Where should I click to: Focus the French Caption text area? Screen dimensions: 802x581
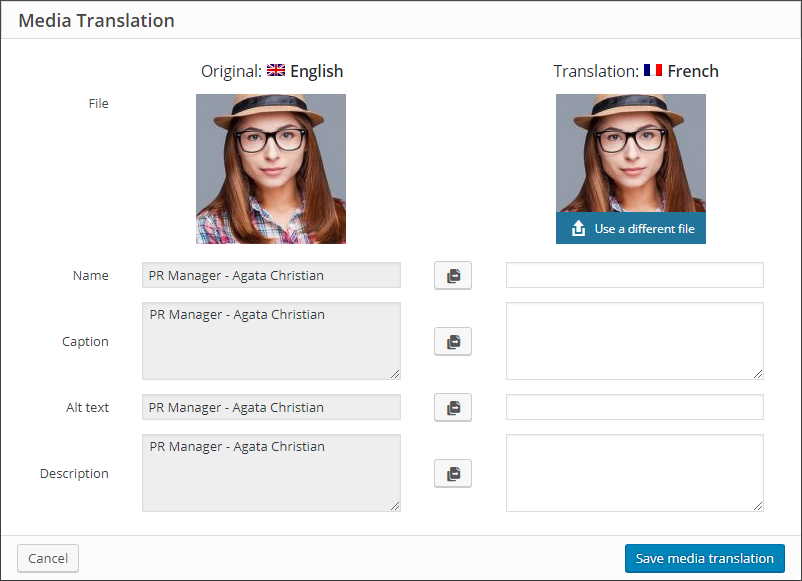(x=635, y=341)
